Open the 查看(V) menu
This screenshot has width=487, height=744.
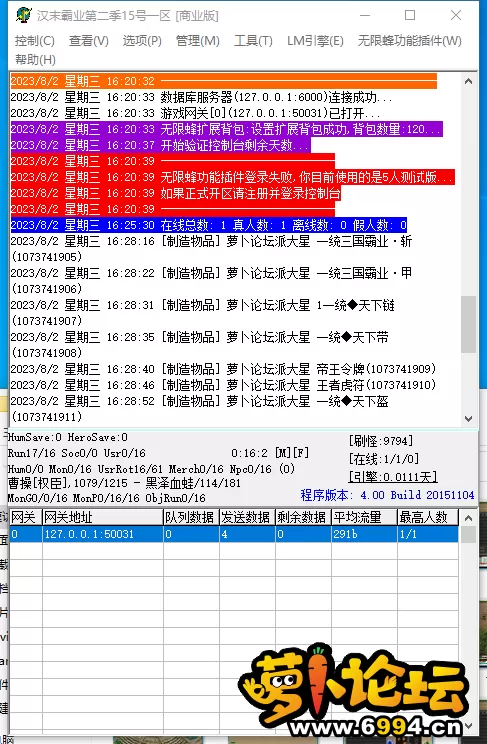tap(89, 41)
